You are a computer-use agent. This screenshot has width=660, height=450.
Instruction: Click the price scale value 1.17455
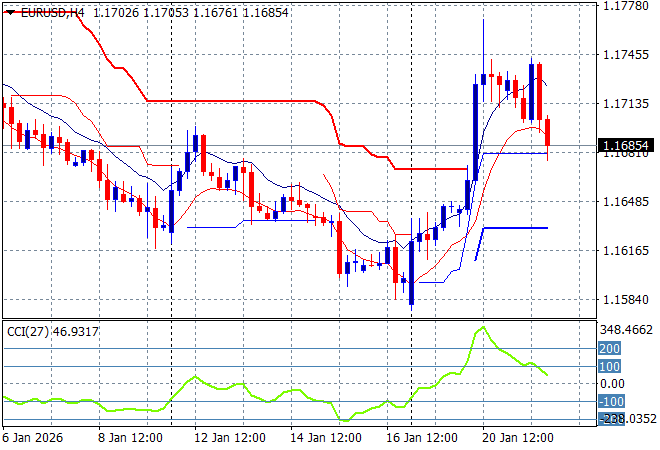[625, 55]
